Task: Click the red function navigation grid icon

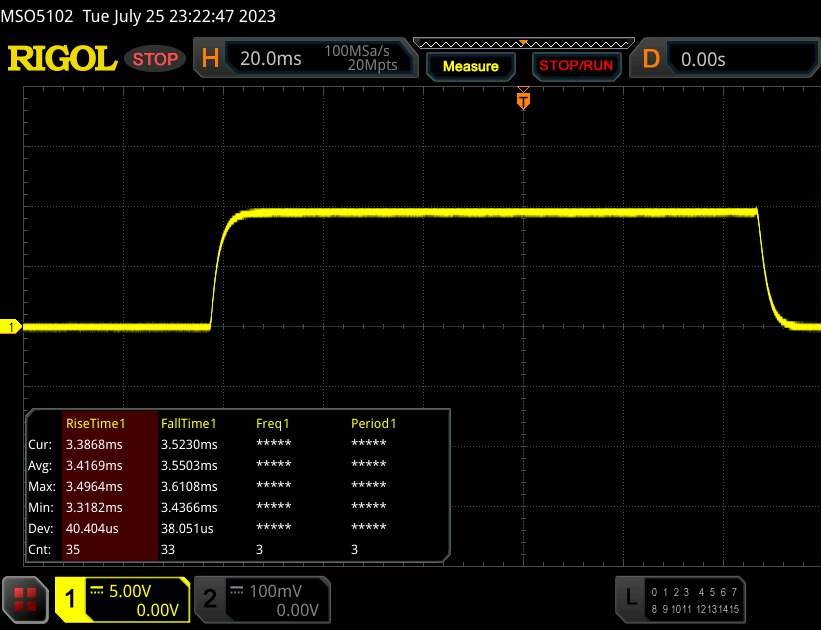Action: tap(25, 599)
